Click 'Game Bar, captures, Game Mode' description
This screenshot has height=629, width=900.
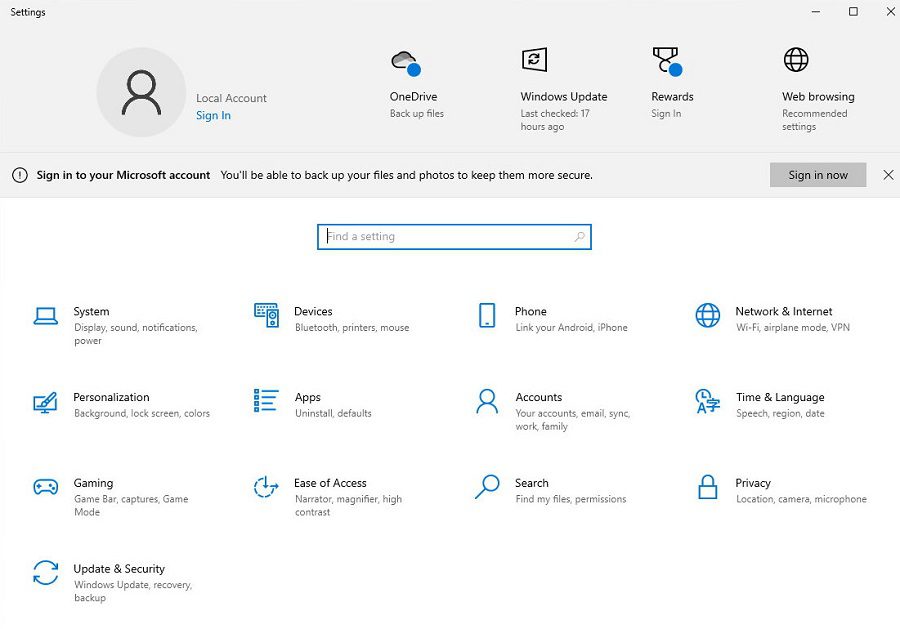pyautogui.click(x=131, y=506)
